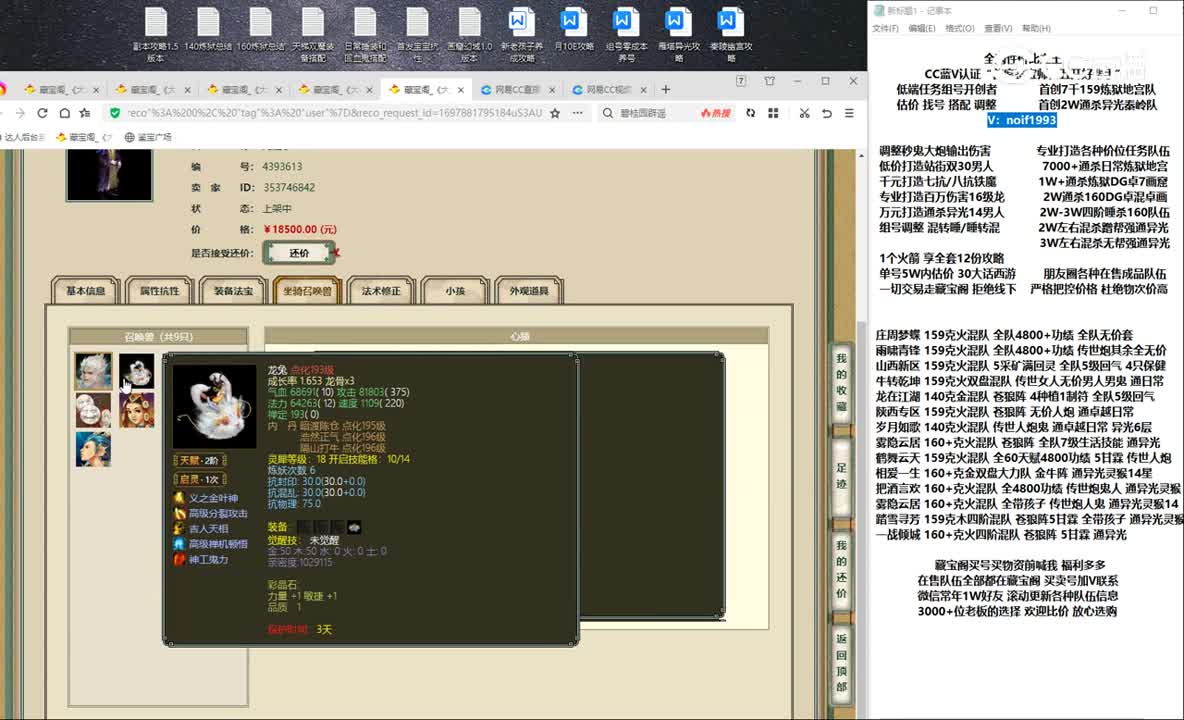Select the 坐骑召唤兽 tab
1184x720 pixels.
(307, 291)
